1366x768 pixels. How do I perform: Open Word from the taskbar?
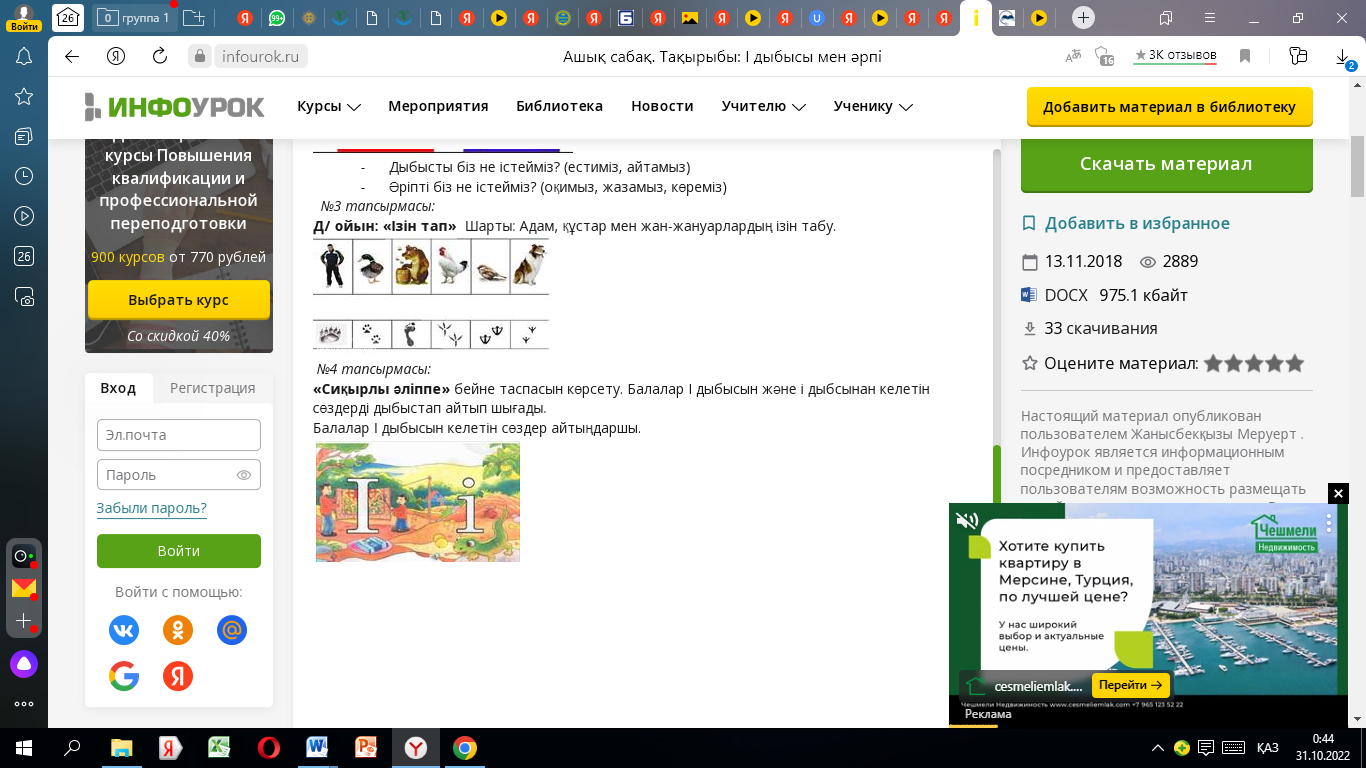point(317,747)
